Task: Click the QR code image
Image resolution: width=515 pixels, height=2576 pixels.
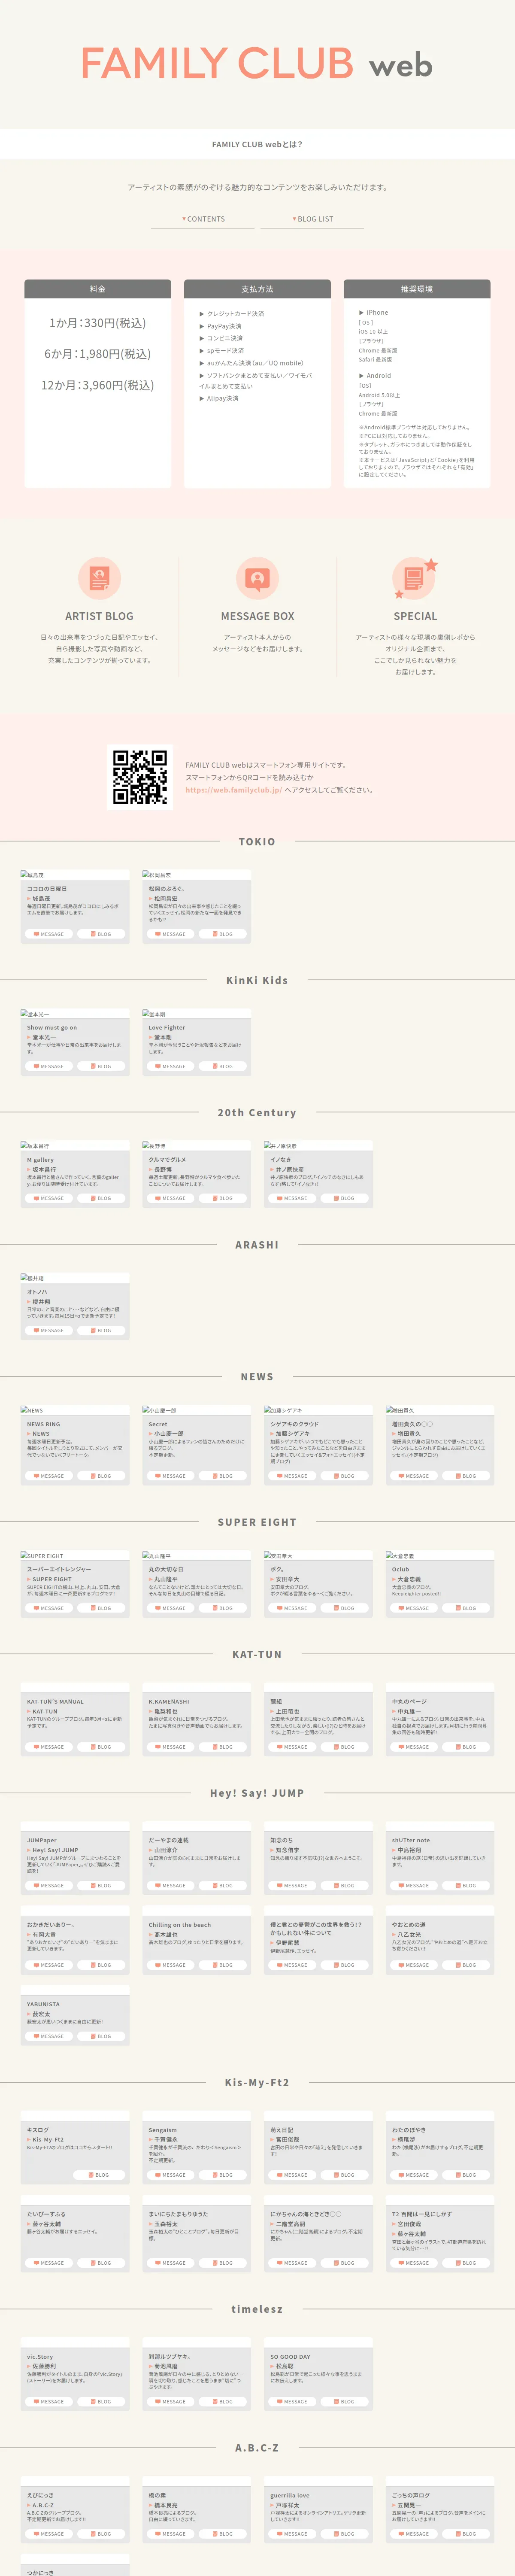Action: point(139,777)
